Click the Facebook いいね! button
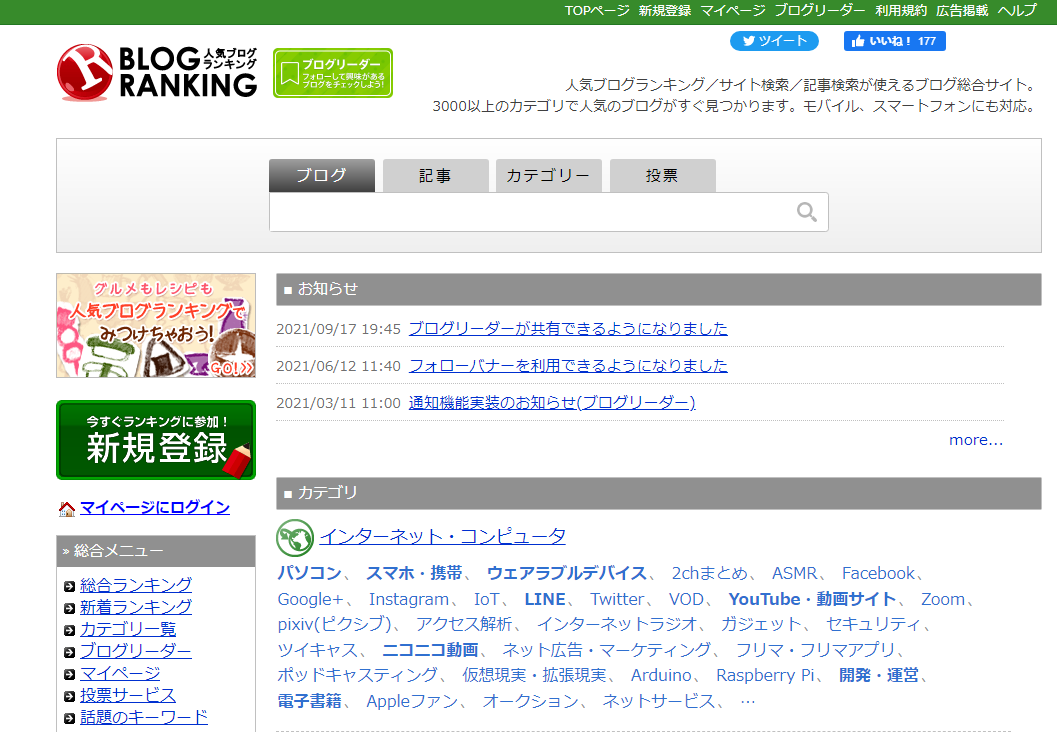 (894, 41)
